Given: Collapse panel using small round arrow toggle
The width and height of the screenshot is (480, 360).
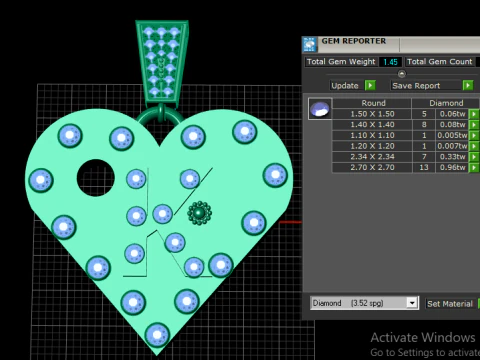Looking at the screenshot, I should click(402, 74).
